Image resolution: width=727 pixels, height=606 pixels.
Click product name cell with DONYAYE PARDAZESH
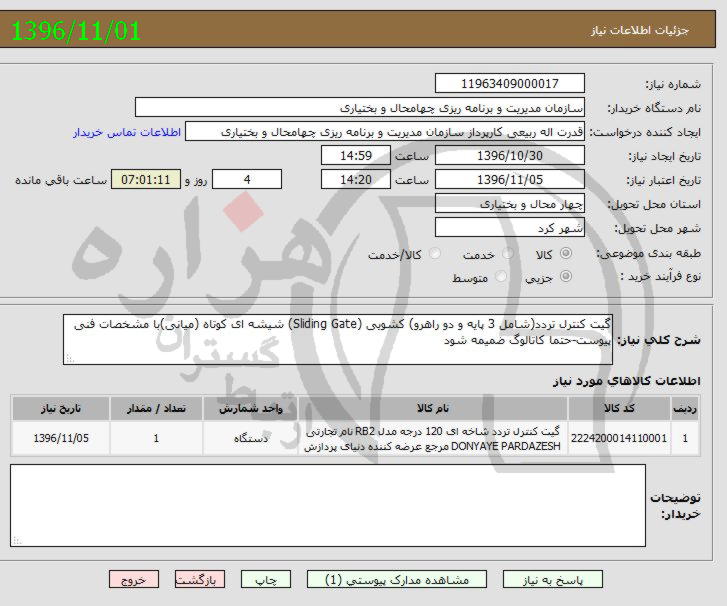tap(433, 438)
